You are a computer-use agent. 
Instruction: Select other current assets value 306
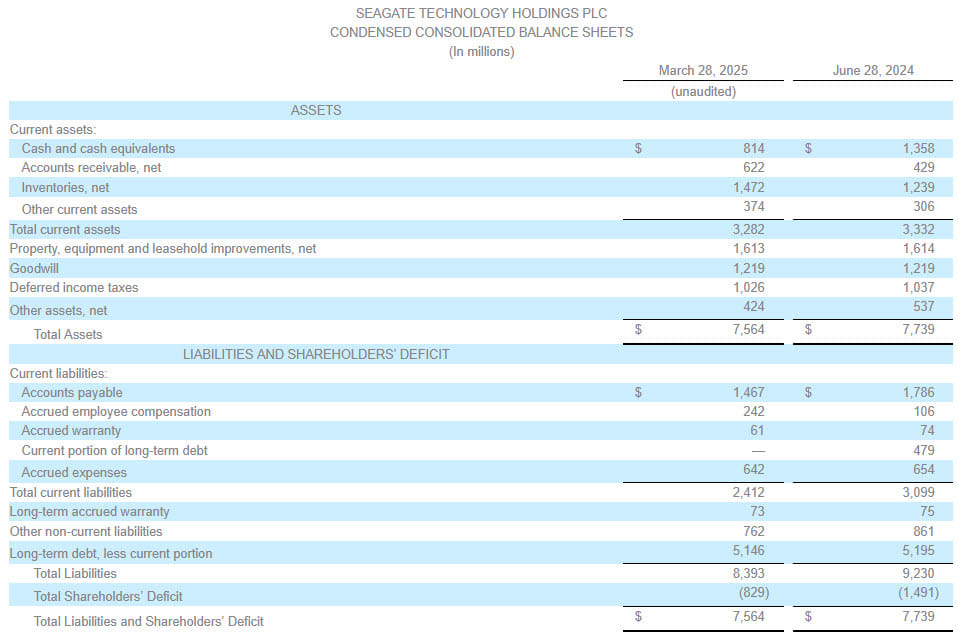924,207
